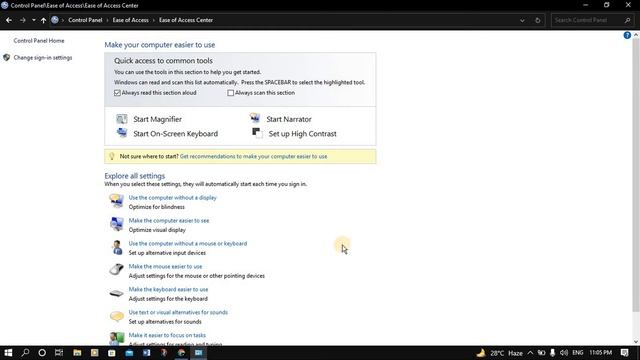The image size is (640, 360).
Task: Go forward using the Forward arrow
Action: (22, 20)
